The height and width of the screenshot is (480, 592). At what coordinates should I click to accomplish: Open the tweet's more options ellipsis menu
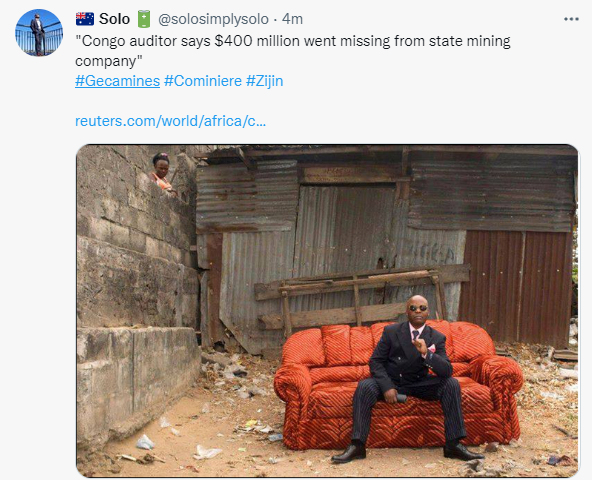571,19
